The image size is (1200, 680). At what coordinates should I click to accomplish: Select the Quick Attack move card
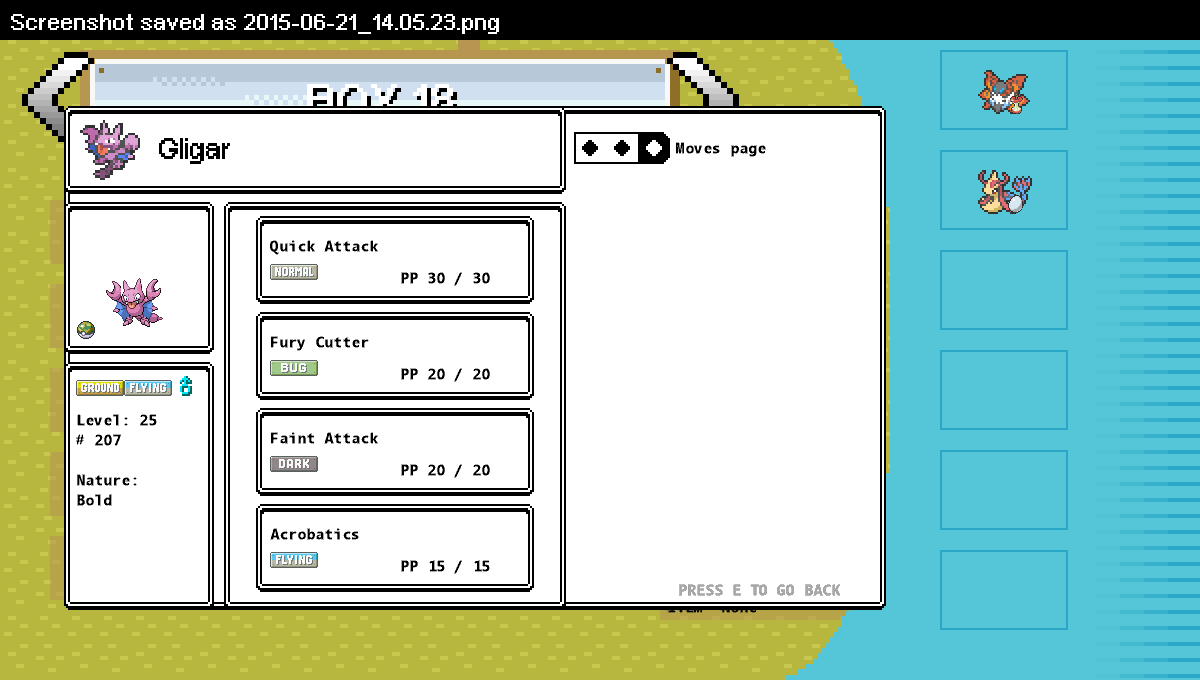pos(395,260)
